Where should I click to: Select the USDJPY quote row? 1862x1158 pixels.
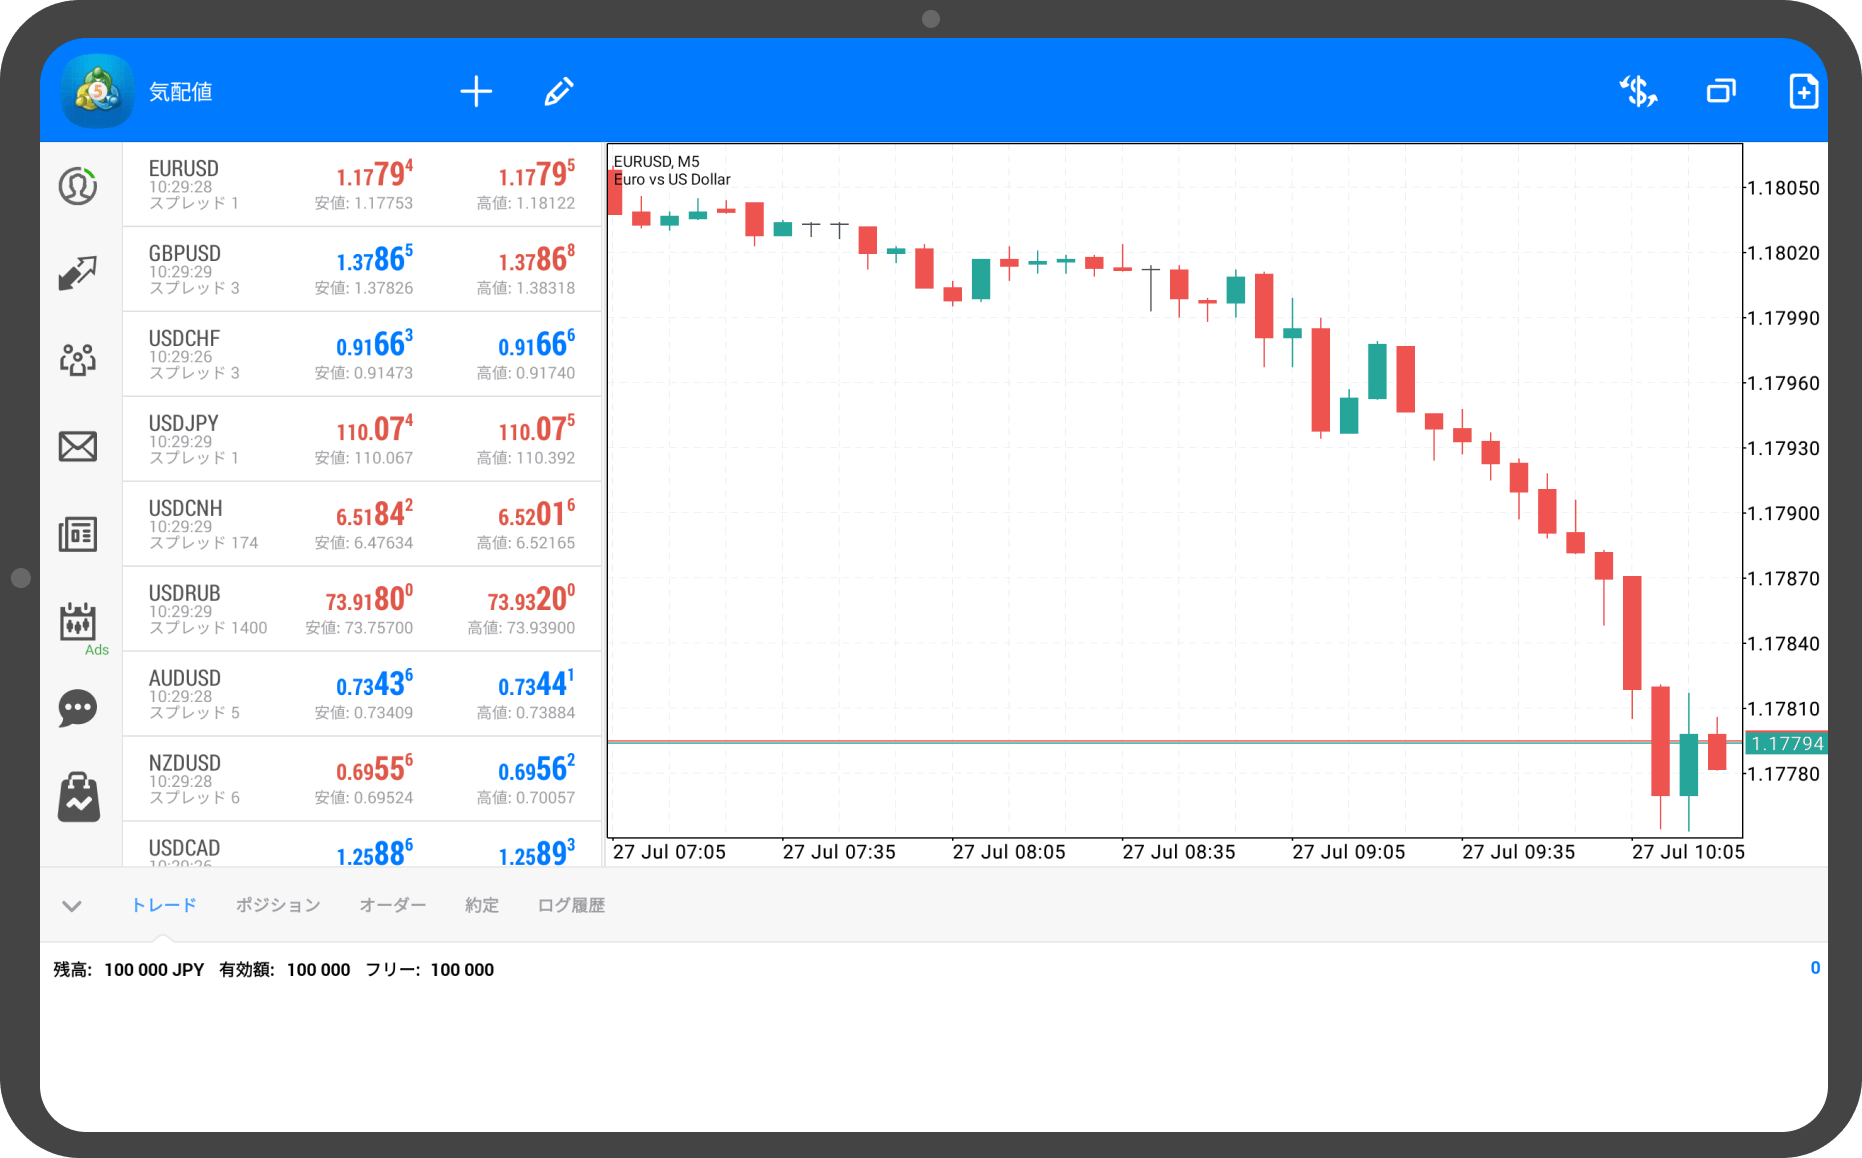(362, 439)
